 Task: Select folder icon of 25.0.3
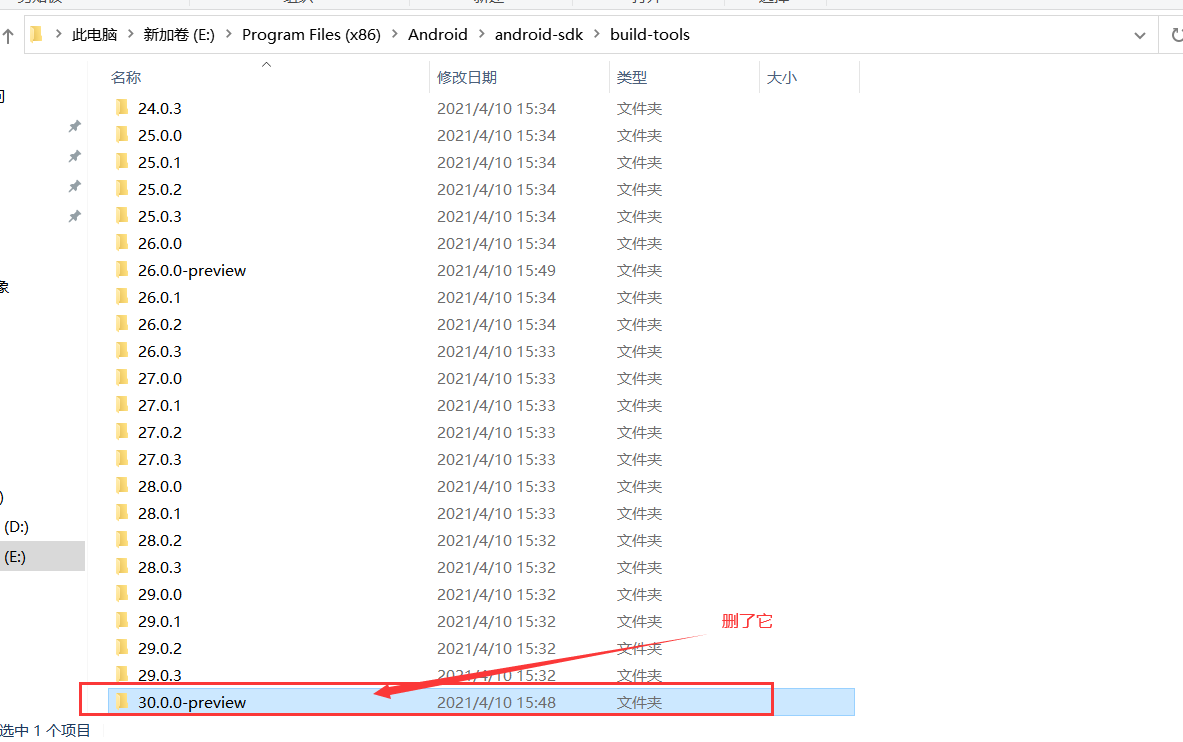click(x=122, y=216)
